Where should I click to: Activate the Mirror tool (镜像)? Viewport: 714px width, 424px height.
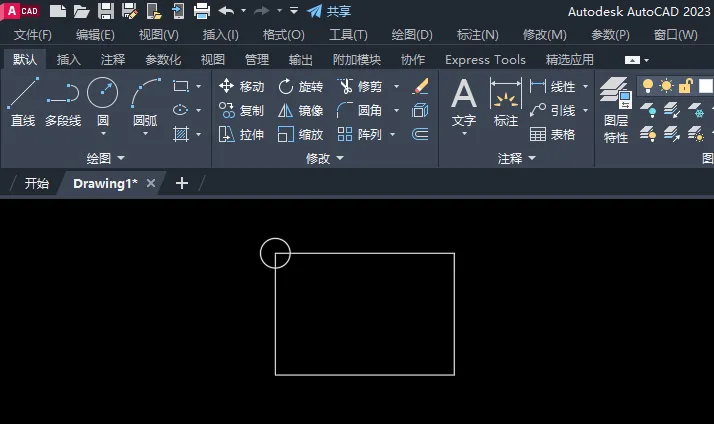point(301,110)
